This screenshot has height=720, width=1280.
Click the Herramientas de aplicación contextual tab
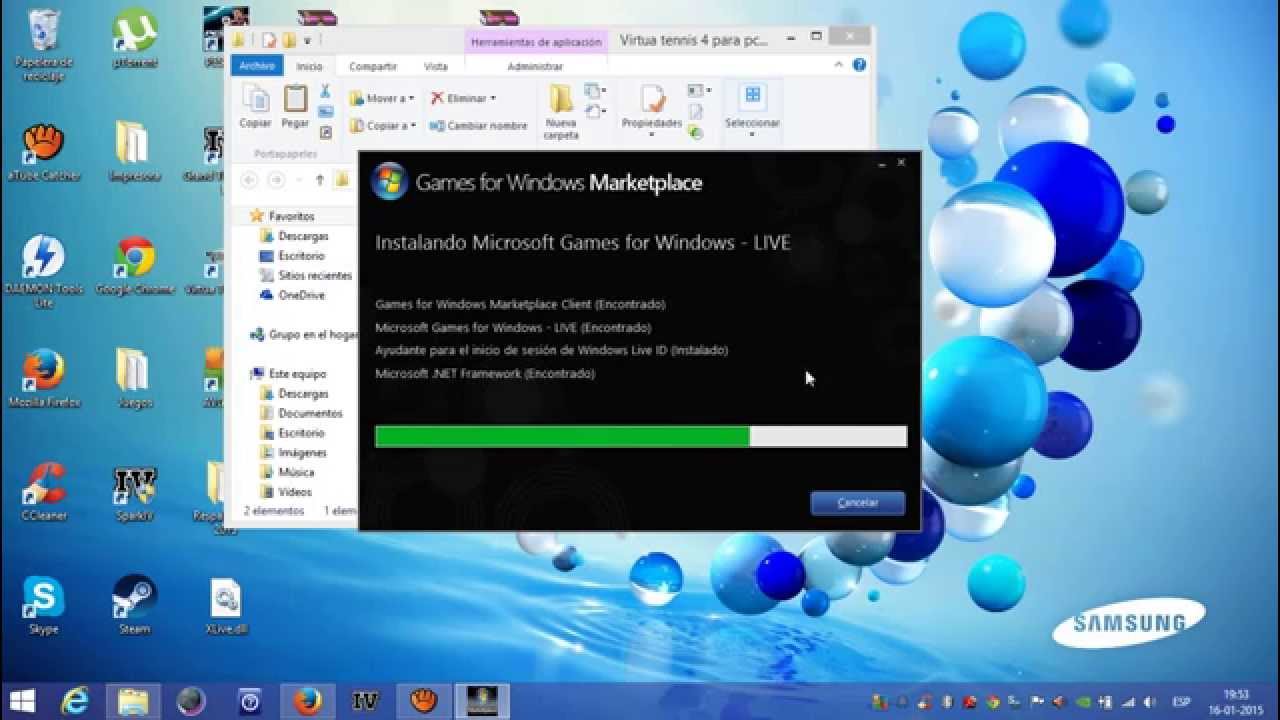pos(536,42)
